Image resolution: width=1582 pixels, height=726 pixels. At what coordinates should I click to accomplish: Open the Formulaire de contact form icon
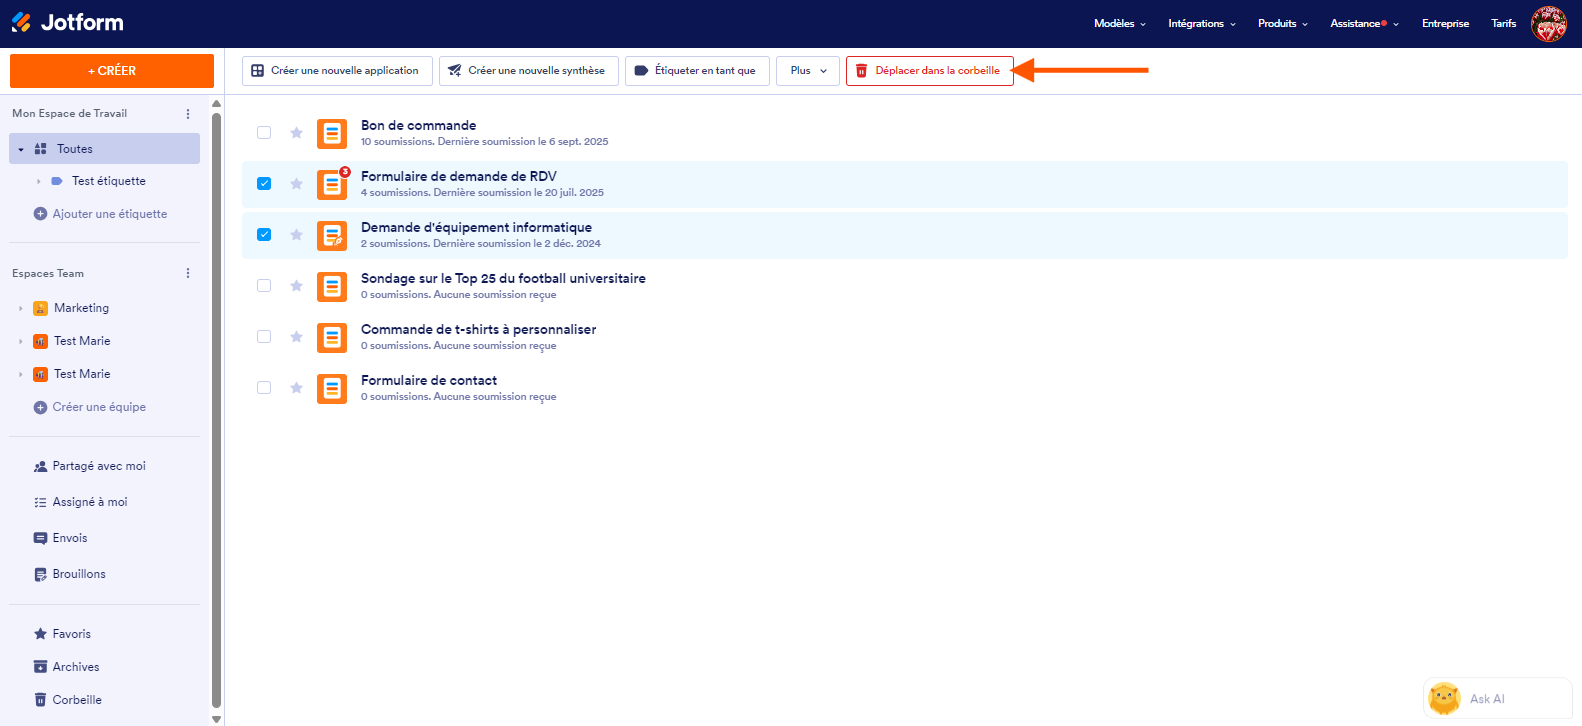[332, 388]
